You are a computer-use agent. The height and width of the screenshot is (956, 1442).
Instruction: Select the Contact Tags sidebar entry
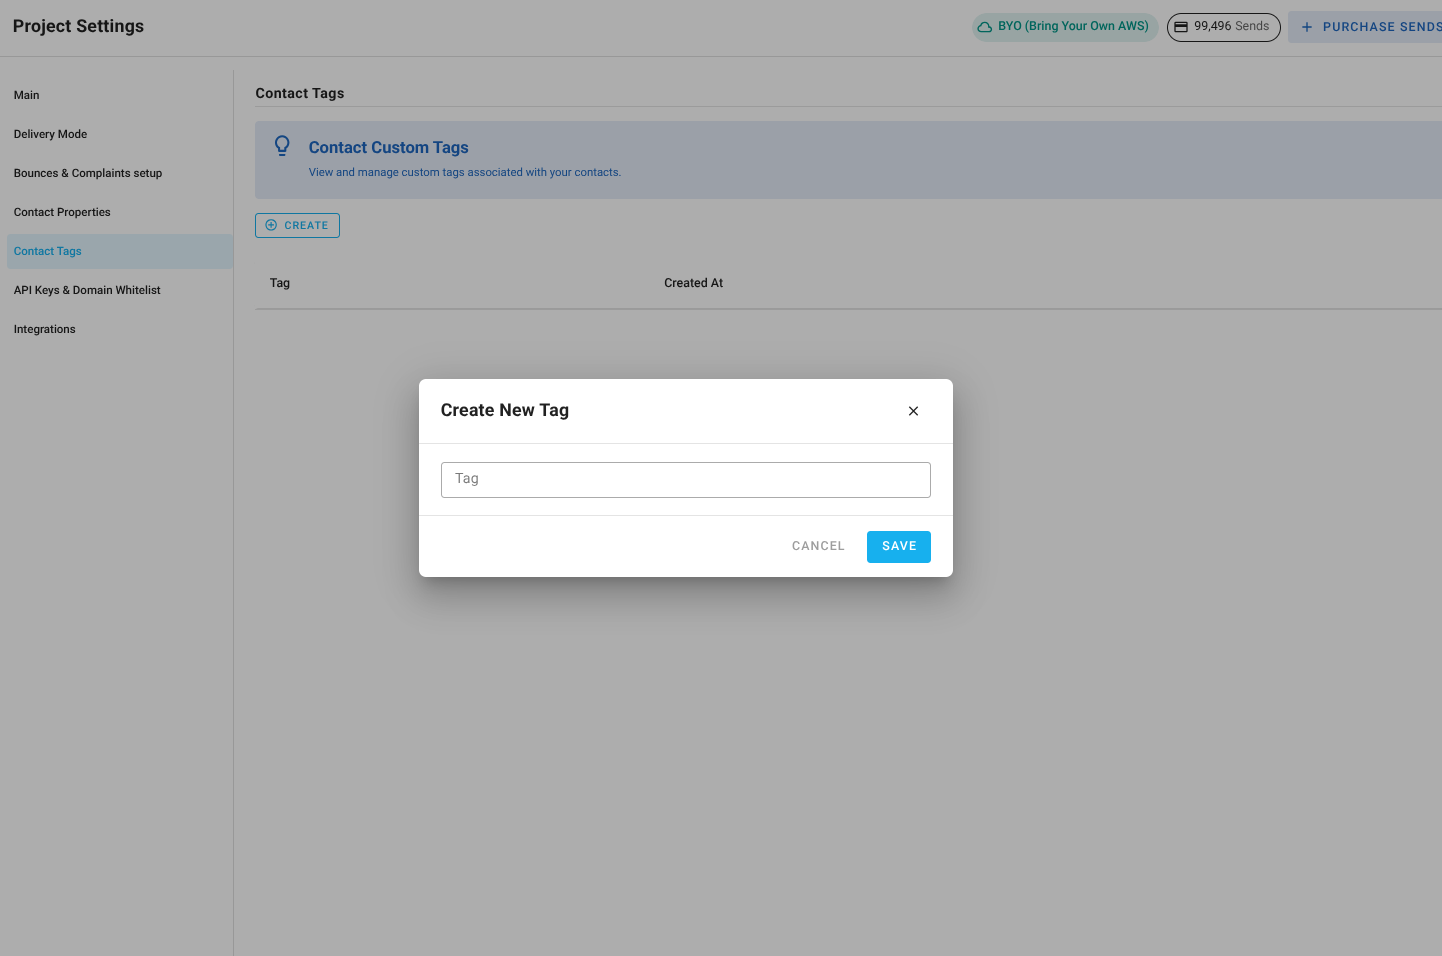click(47, 251)
